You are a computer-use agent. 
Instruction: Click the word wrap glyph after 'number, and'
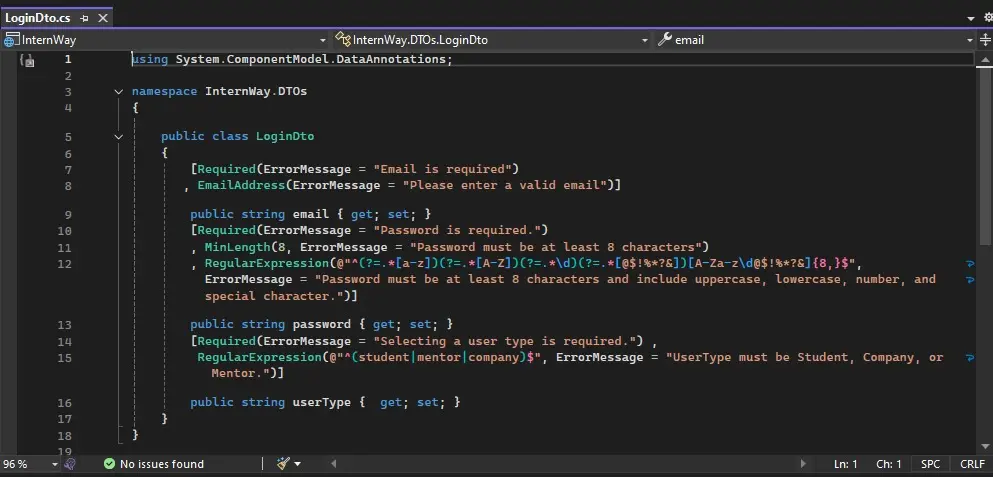coord(970,279)
